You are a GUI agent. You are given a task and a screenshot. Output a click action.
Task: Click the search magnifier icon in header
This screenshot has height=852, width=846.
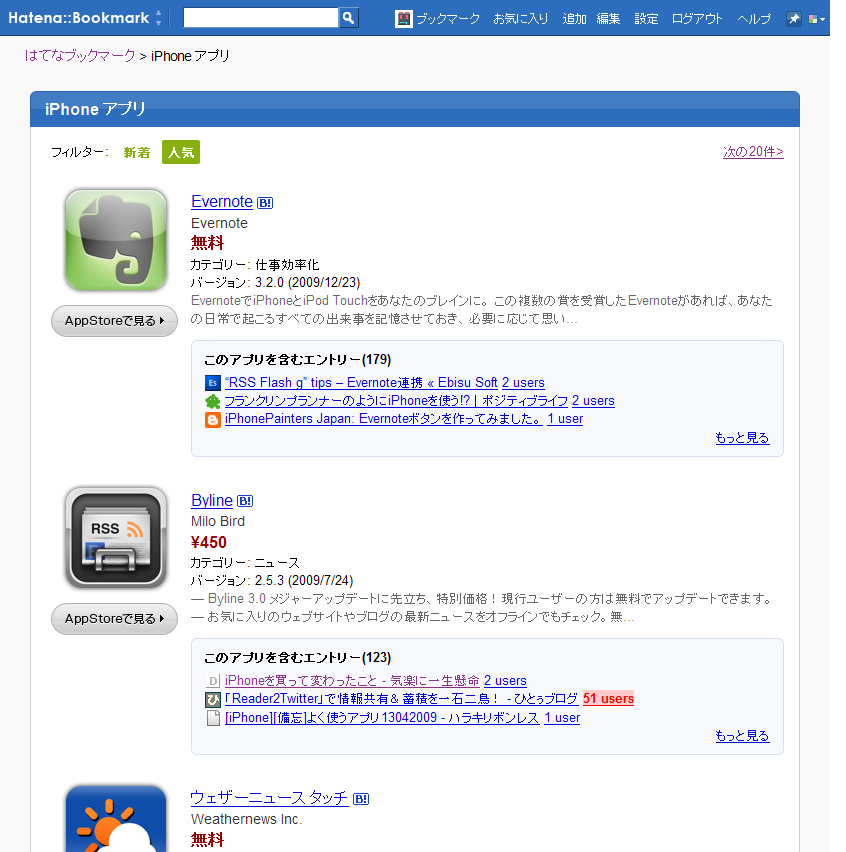tap(348, 18)
